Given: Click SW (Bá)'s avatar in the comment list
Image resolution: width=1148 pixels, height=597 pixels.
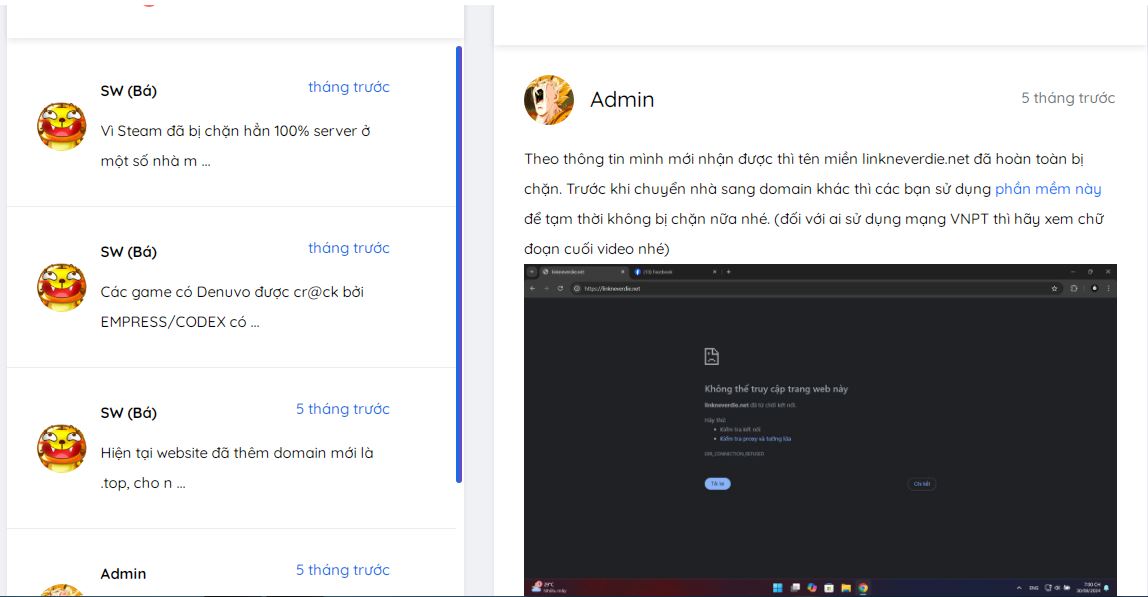Looking at the screenshot, I should 61,127.
